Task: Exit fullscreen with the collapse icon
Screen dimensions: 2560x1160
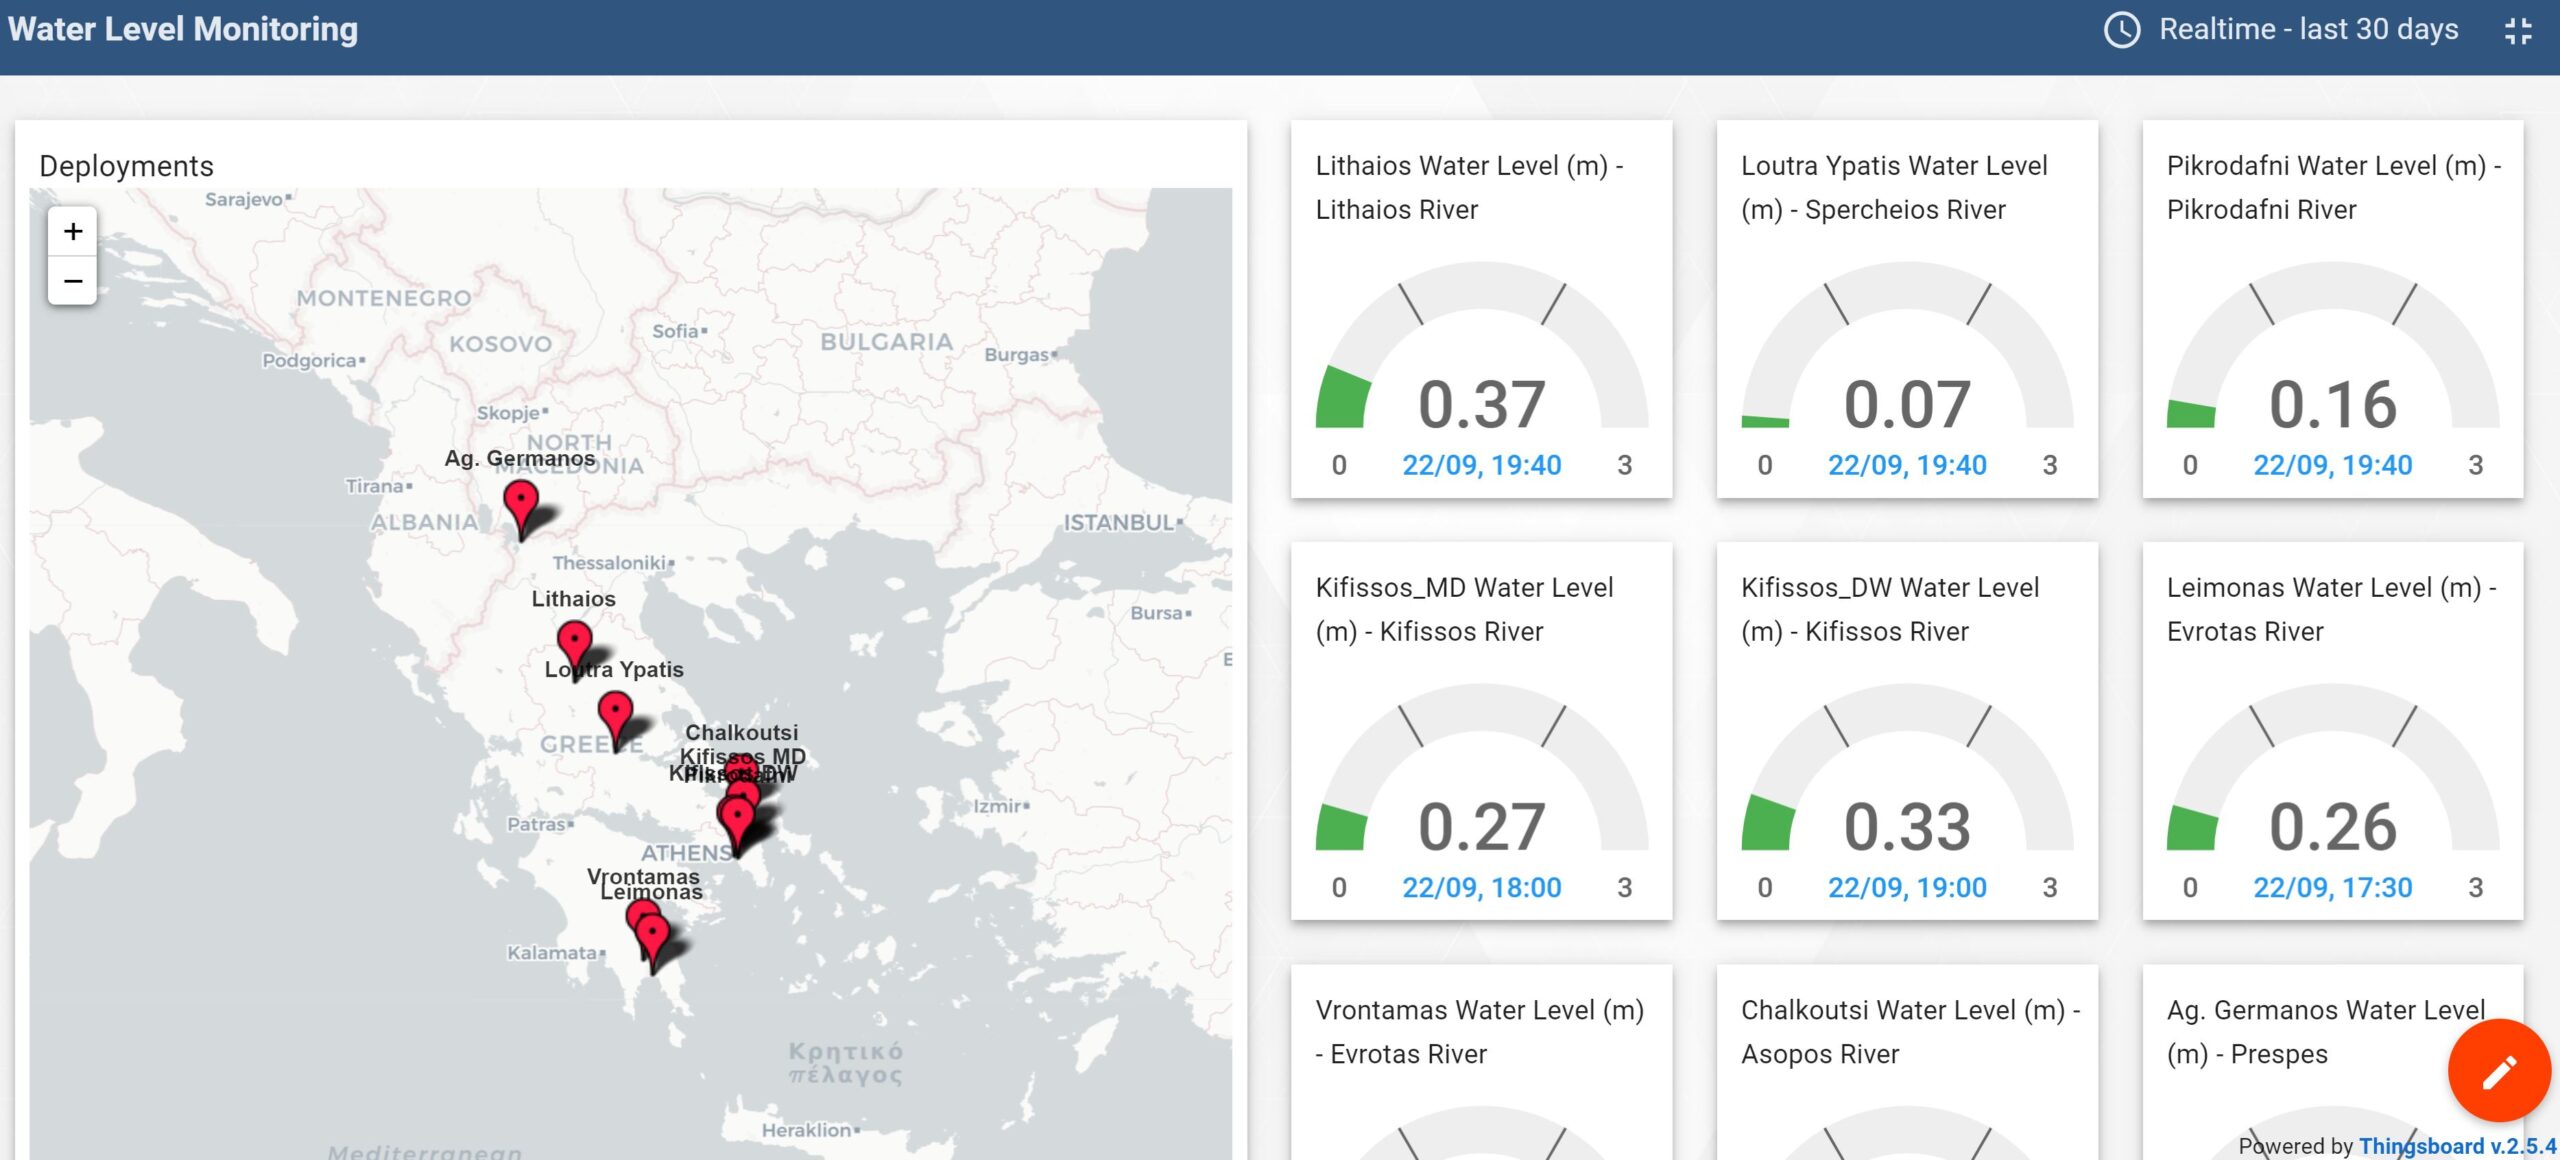Action: tap(2518, 31)
